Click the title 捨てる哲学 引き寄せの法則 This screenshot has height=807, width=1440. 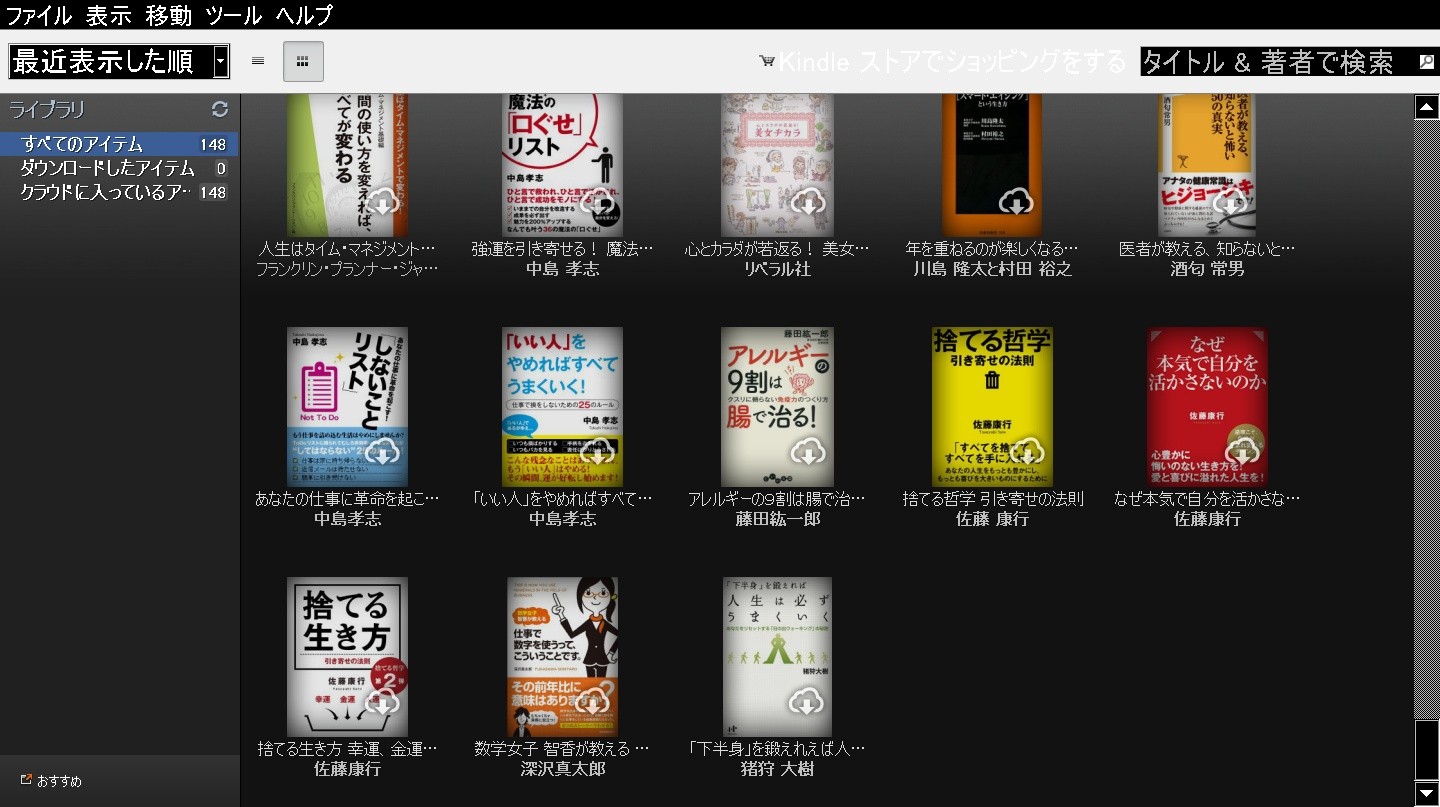point(992,498)
